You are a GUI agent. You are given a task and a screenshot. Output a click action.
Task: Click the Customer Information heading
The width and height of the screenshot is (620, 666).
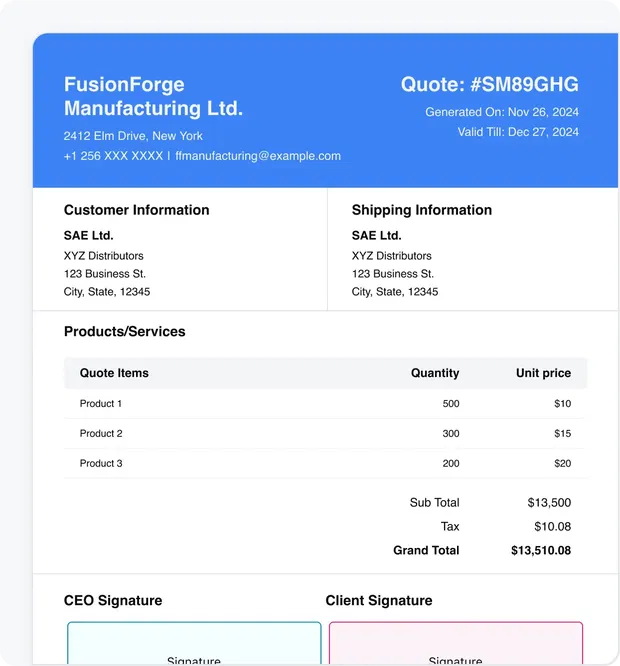[136, 210]
